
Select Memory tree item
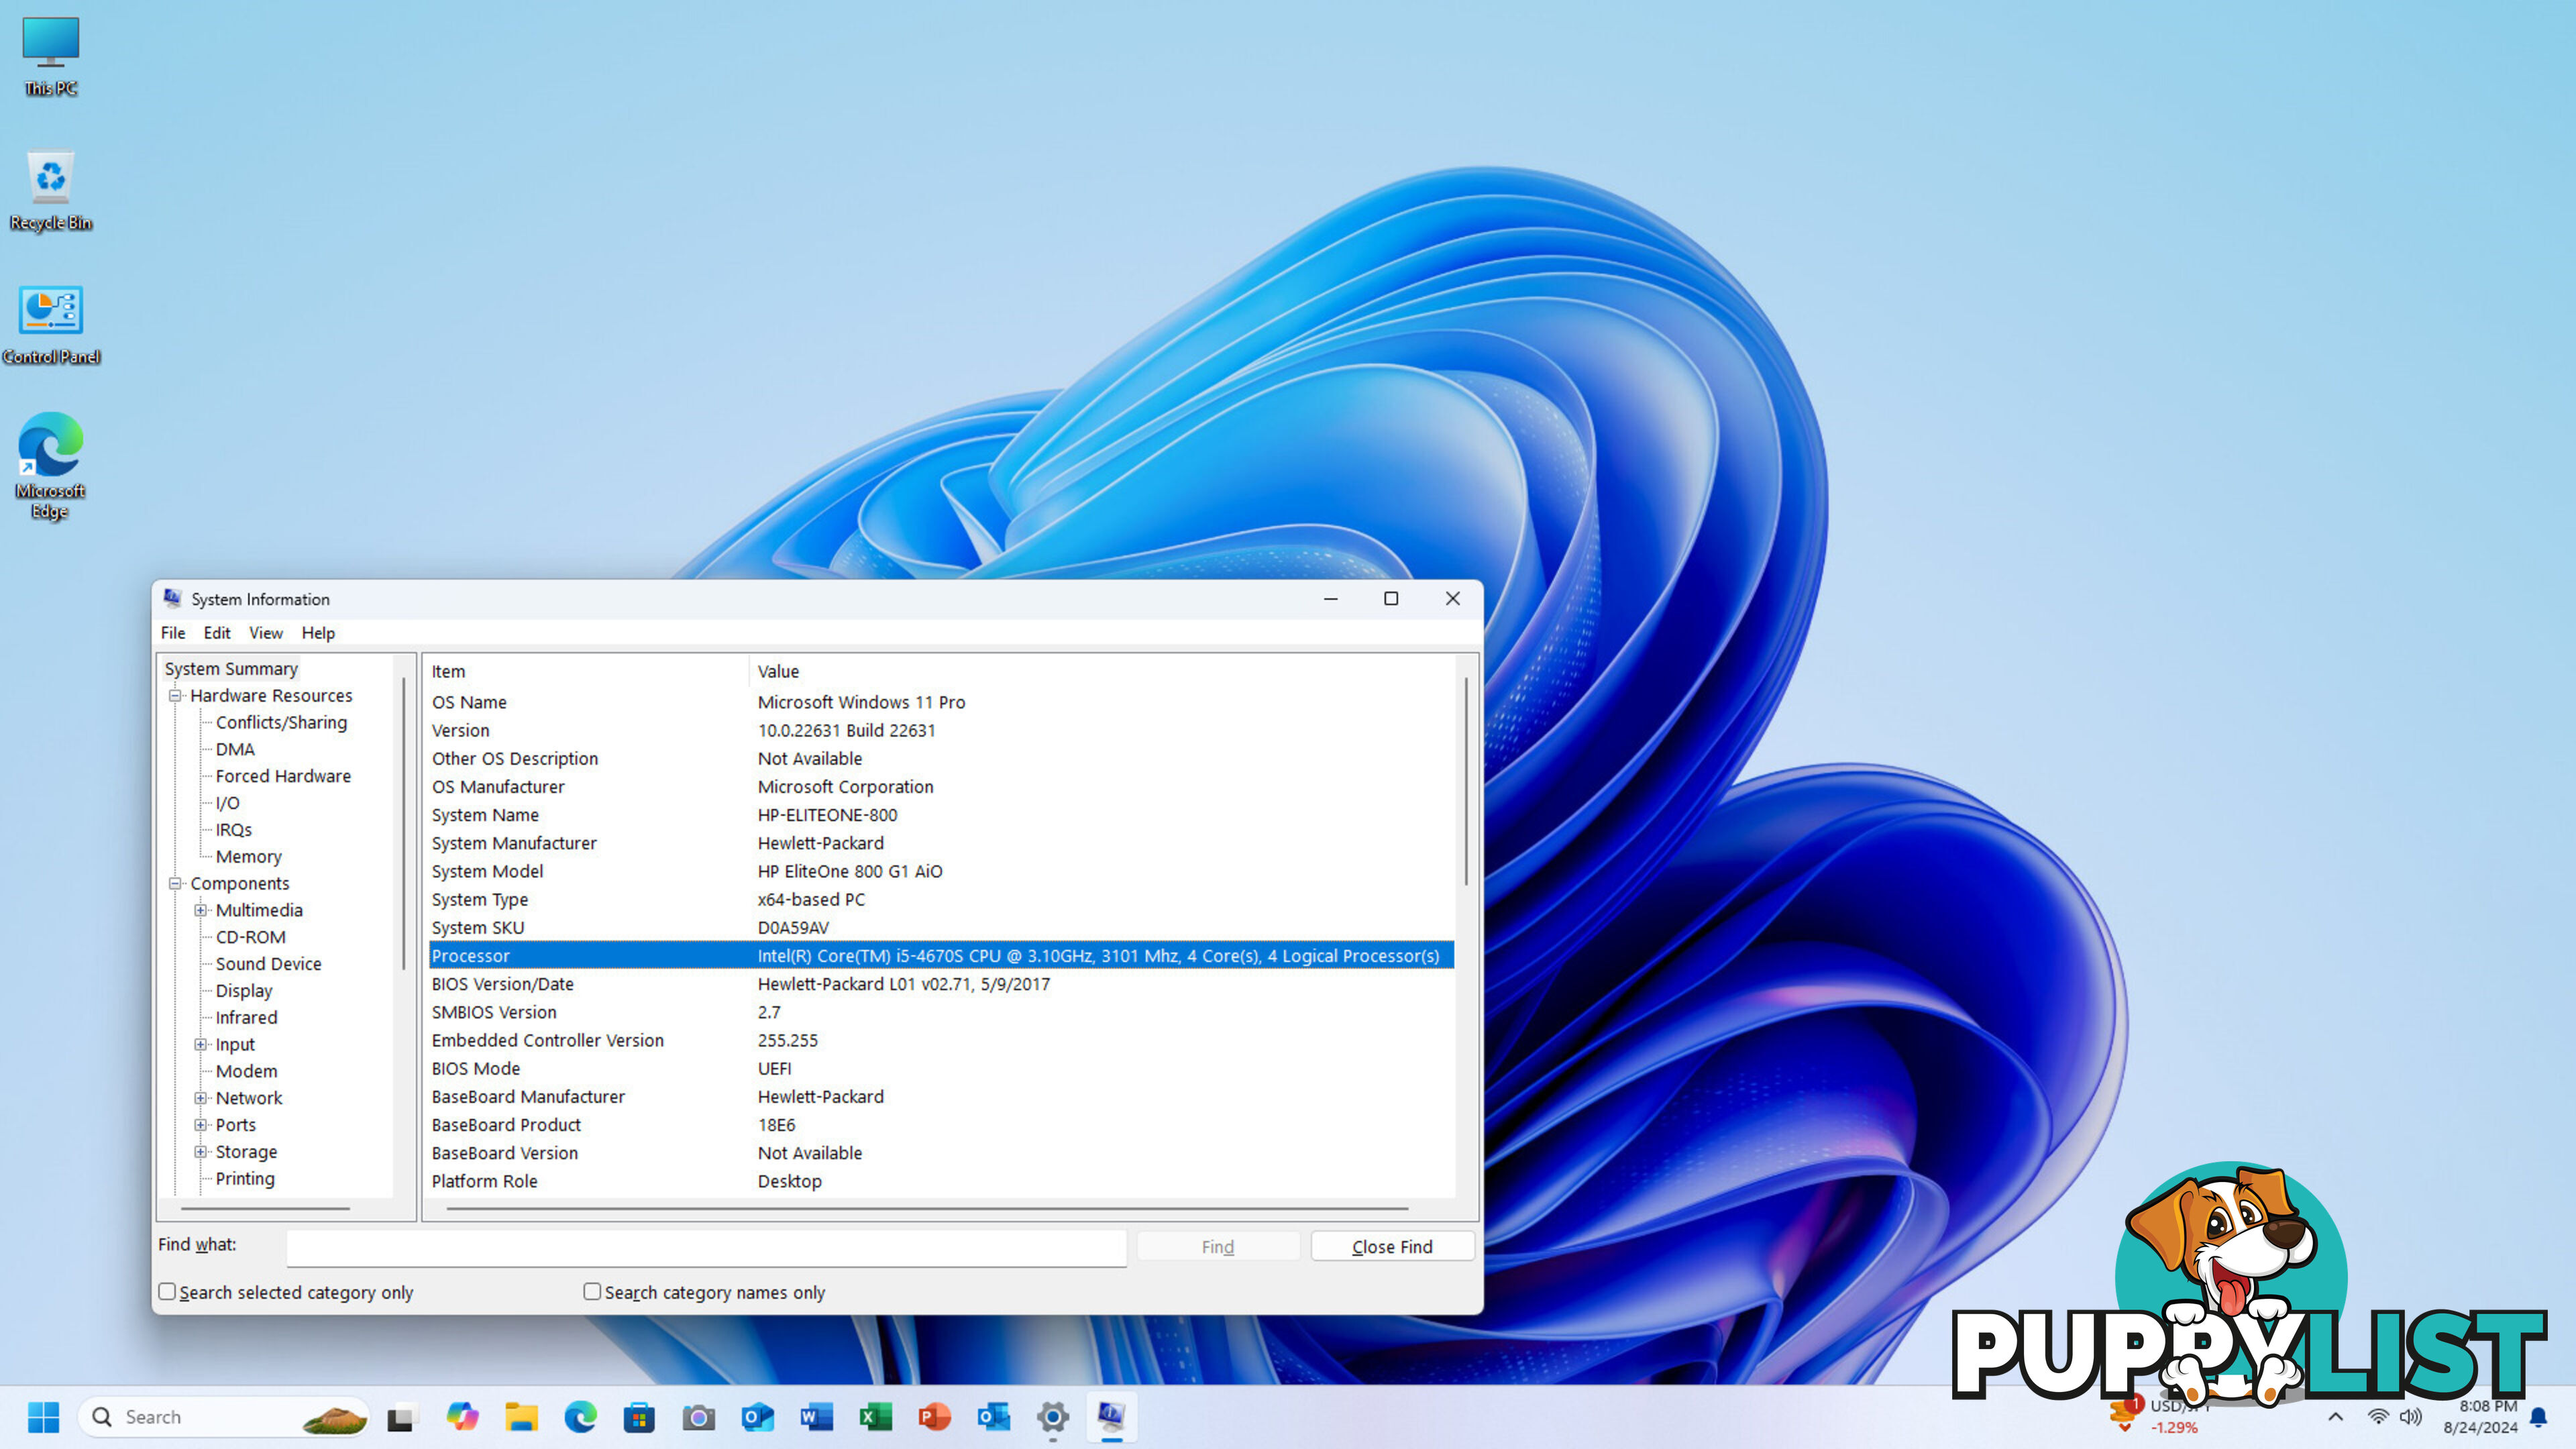[x=248, y=857]
